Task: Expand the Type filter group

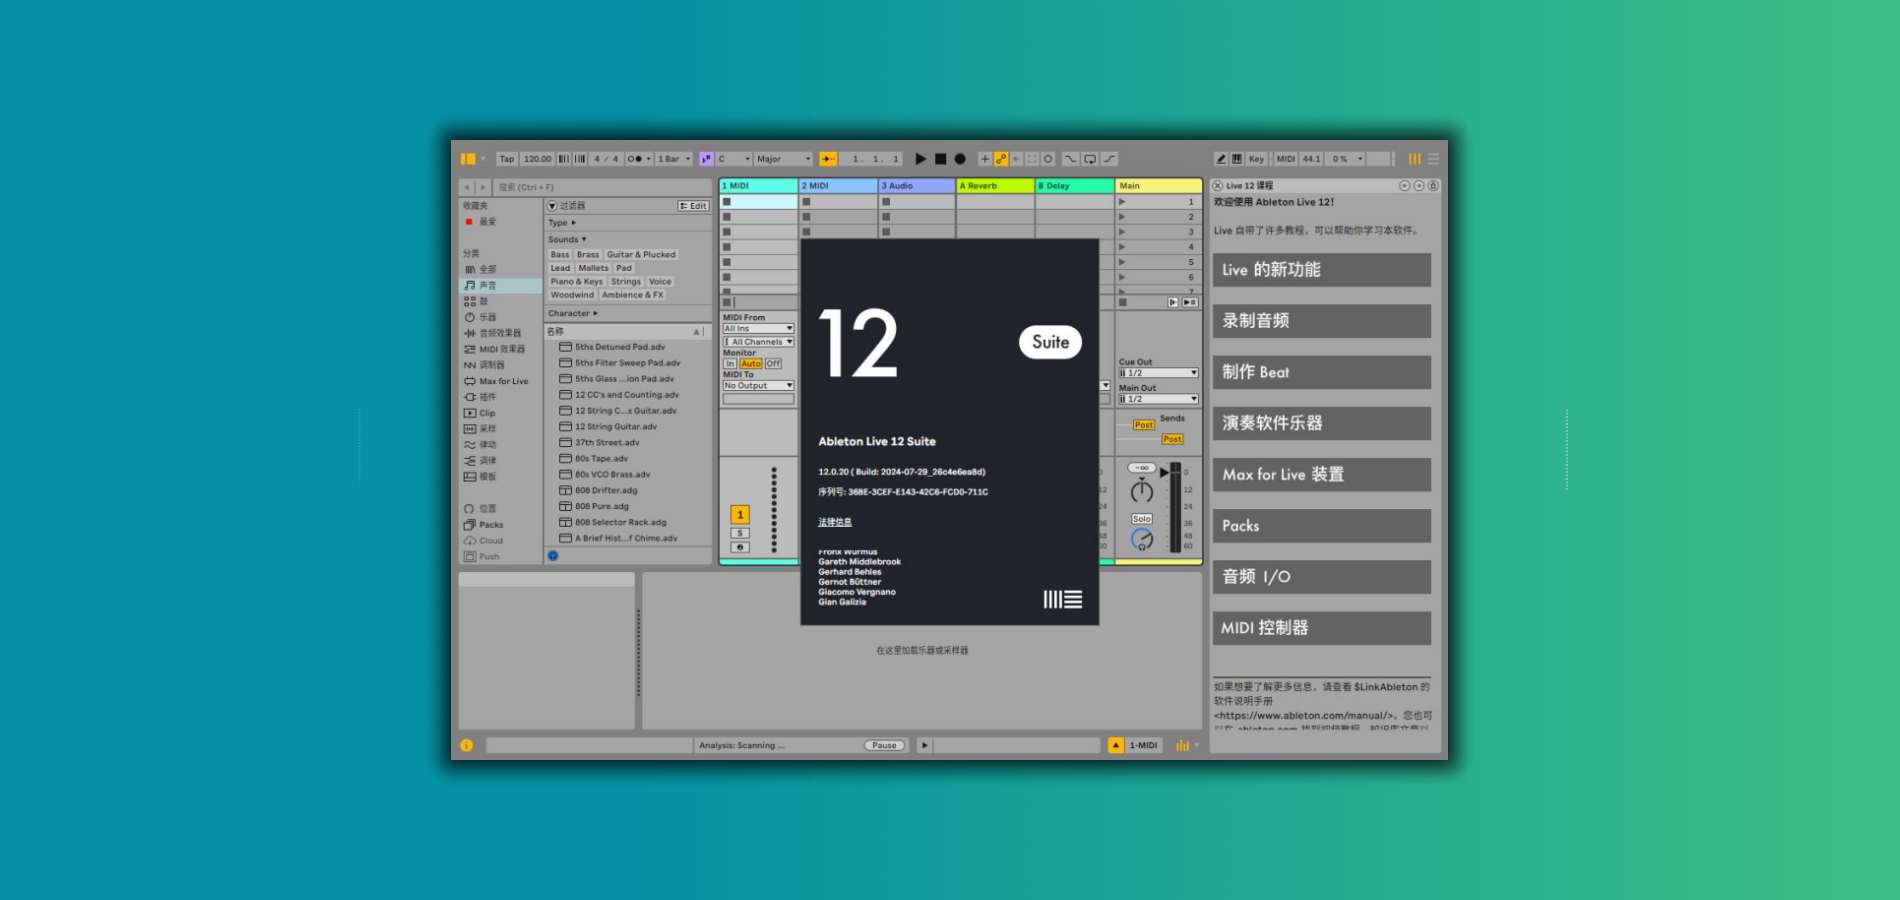Action: click(x=562, y=223)
